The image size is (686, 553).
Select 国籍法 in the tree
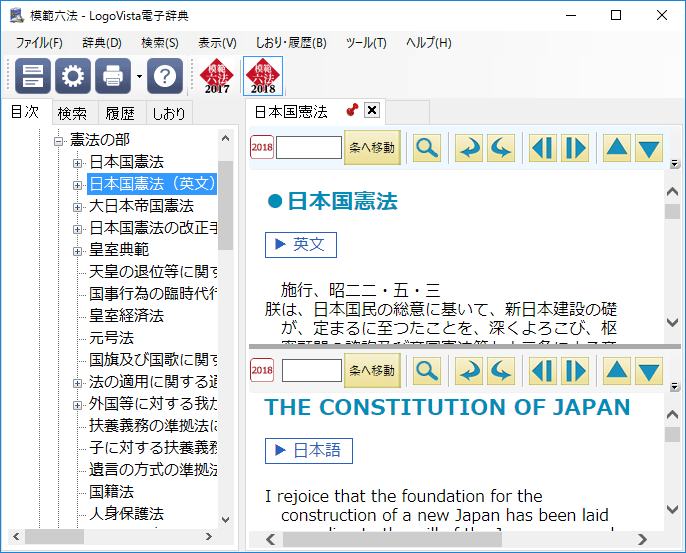point(112,492)
